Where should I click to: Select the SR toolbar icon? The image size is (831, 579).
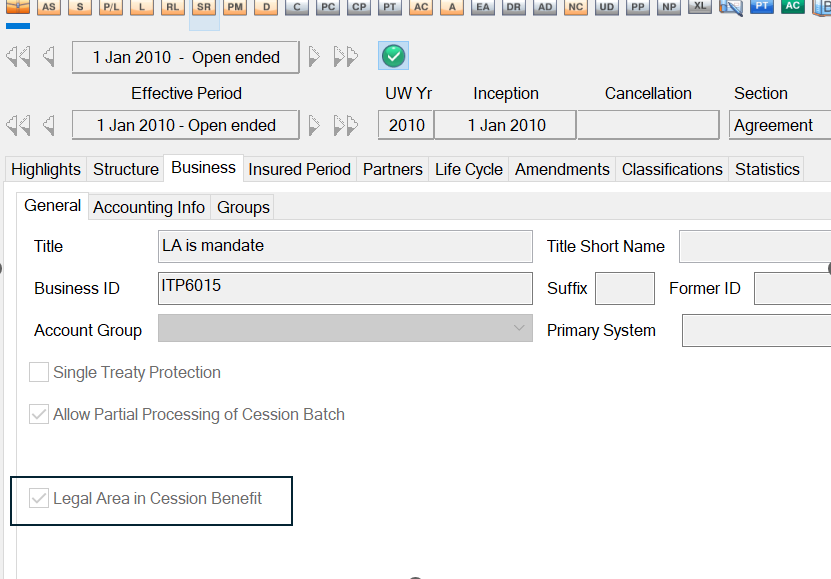(x=204, y=7)
